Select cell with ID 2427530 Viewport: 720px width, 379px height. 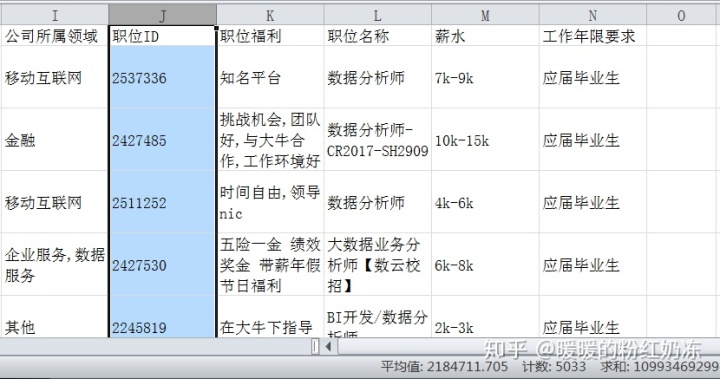pos(162,265)
